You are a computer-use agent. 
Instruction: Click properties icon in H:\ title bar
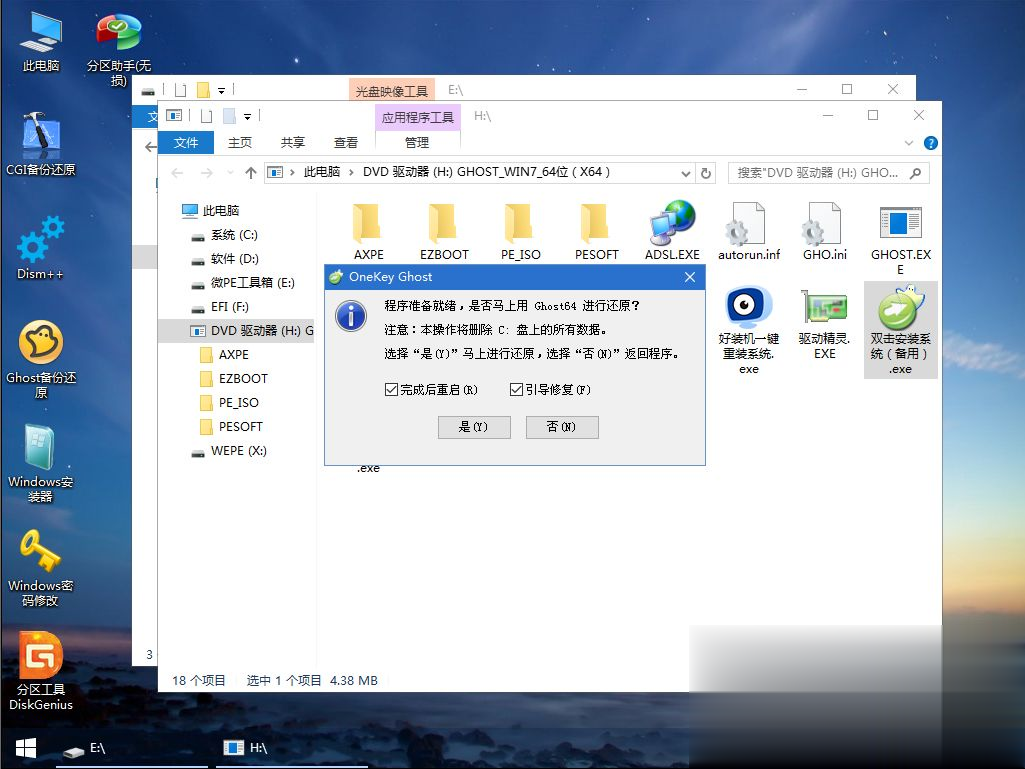click(207, 116)
